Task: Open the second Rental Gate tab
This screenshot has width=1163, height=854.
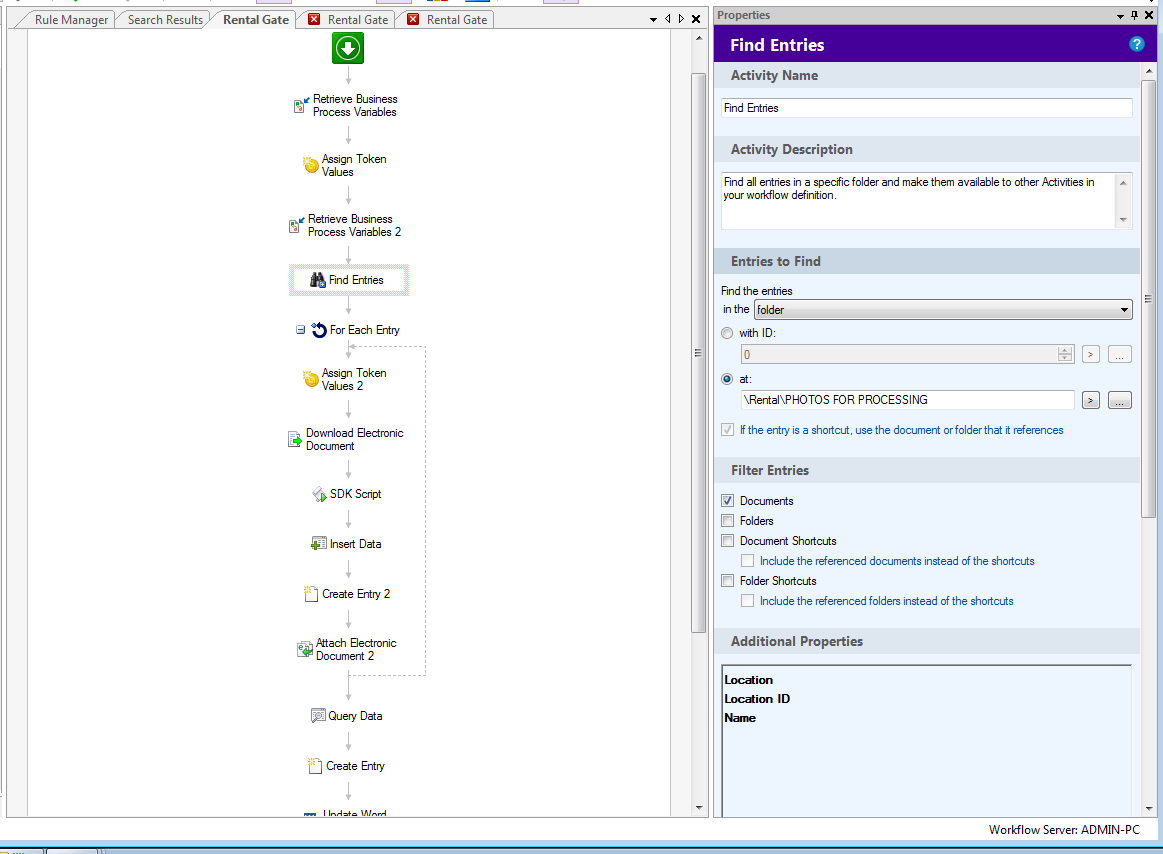Action: coord(358,20)
